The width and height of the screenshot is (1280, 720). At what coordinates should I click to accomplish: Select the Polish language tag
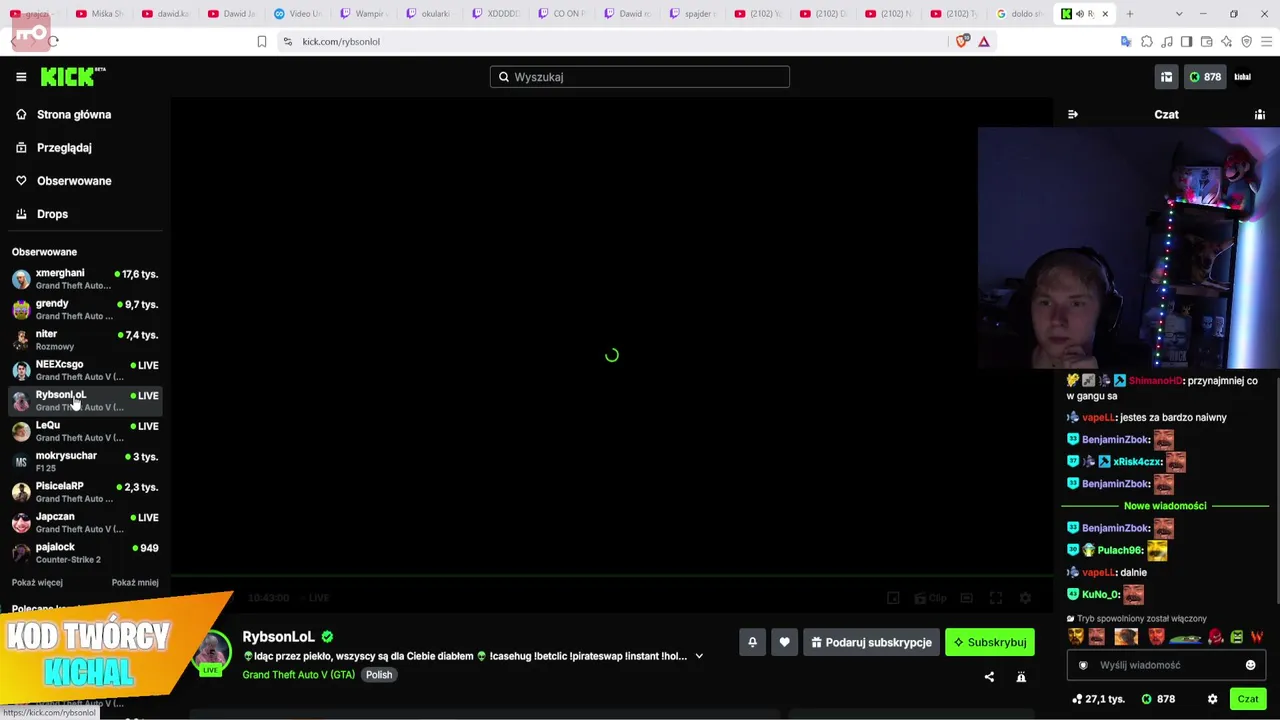(x=379, y=674)
